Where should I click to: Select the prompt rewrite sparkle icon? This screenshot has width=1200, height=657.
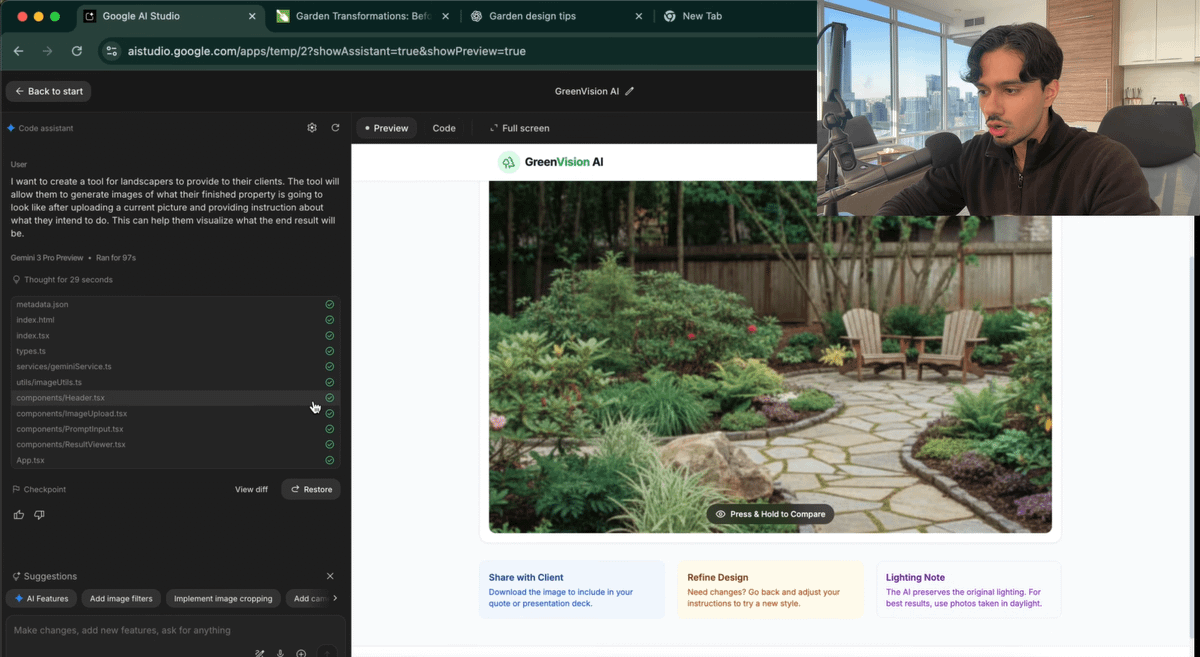[x=259, y=654]
